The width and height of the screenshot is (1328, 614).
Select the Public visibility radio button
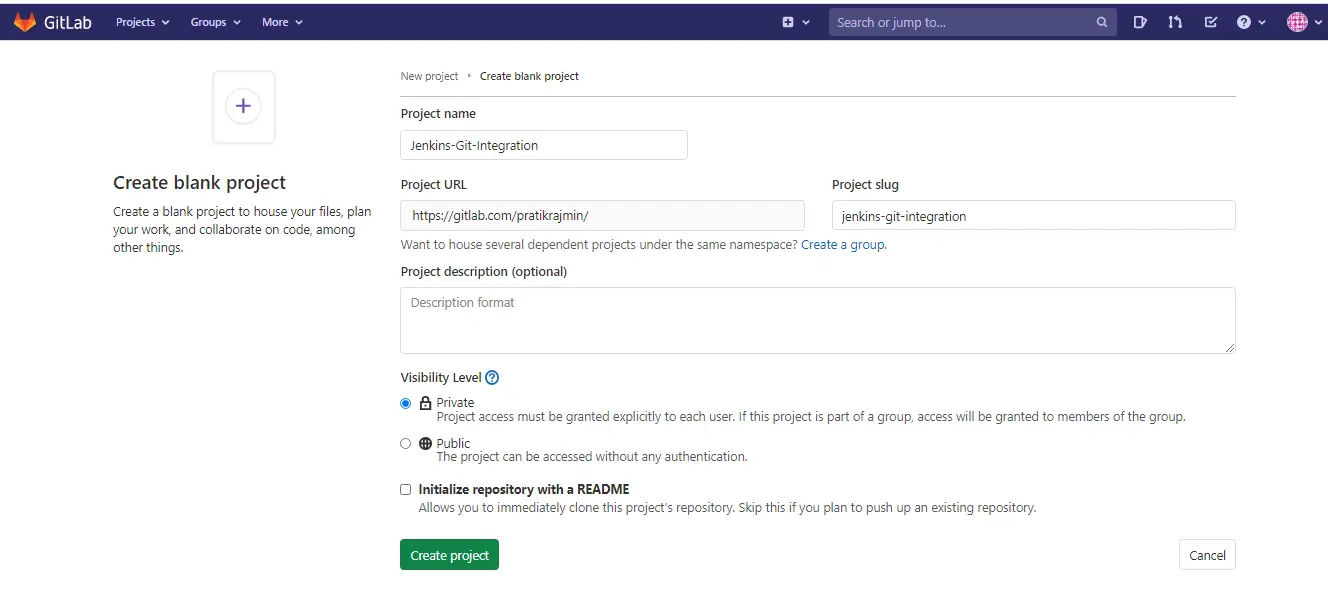[405, 443]
